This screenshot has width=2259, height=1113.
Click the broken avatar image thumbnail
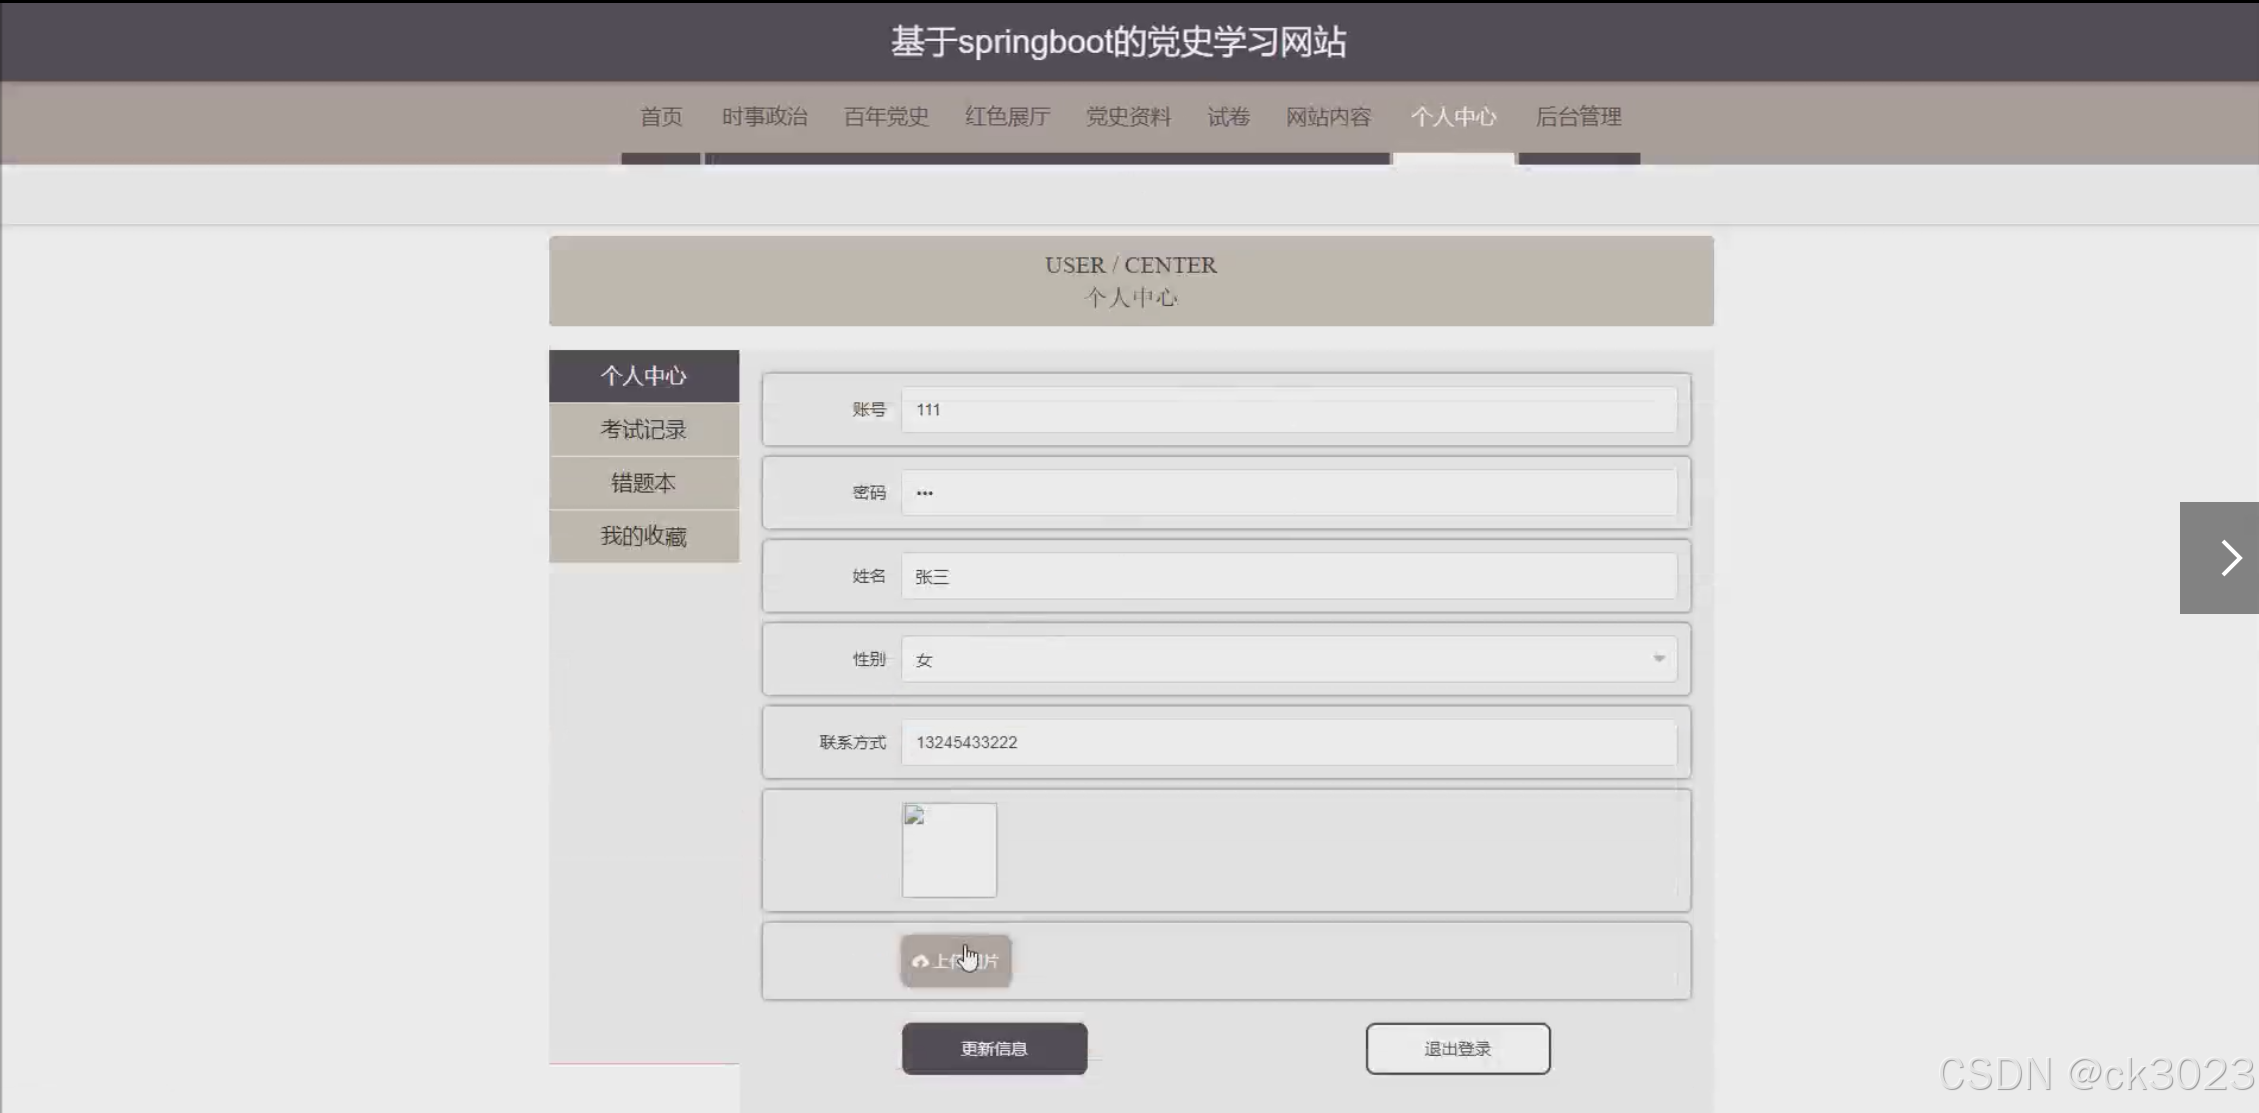pos(949,850)
